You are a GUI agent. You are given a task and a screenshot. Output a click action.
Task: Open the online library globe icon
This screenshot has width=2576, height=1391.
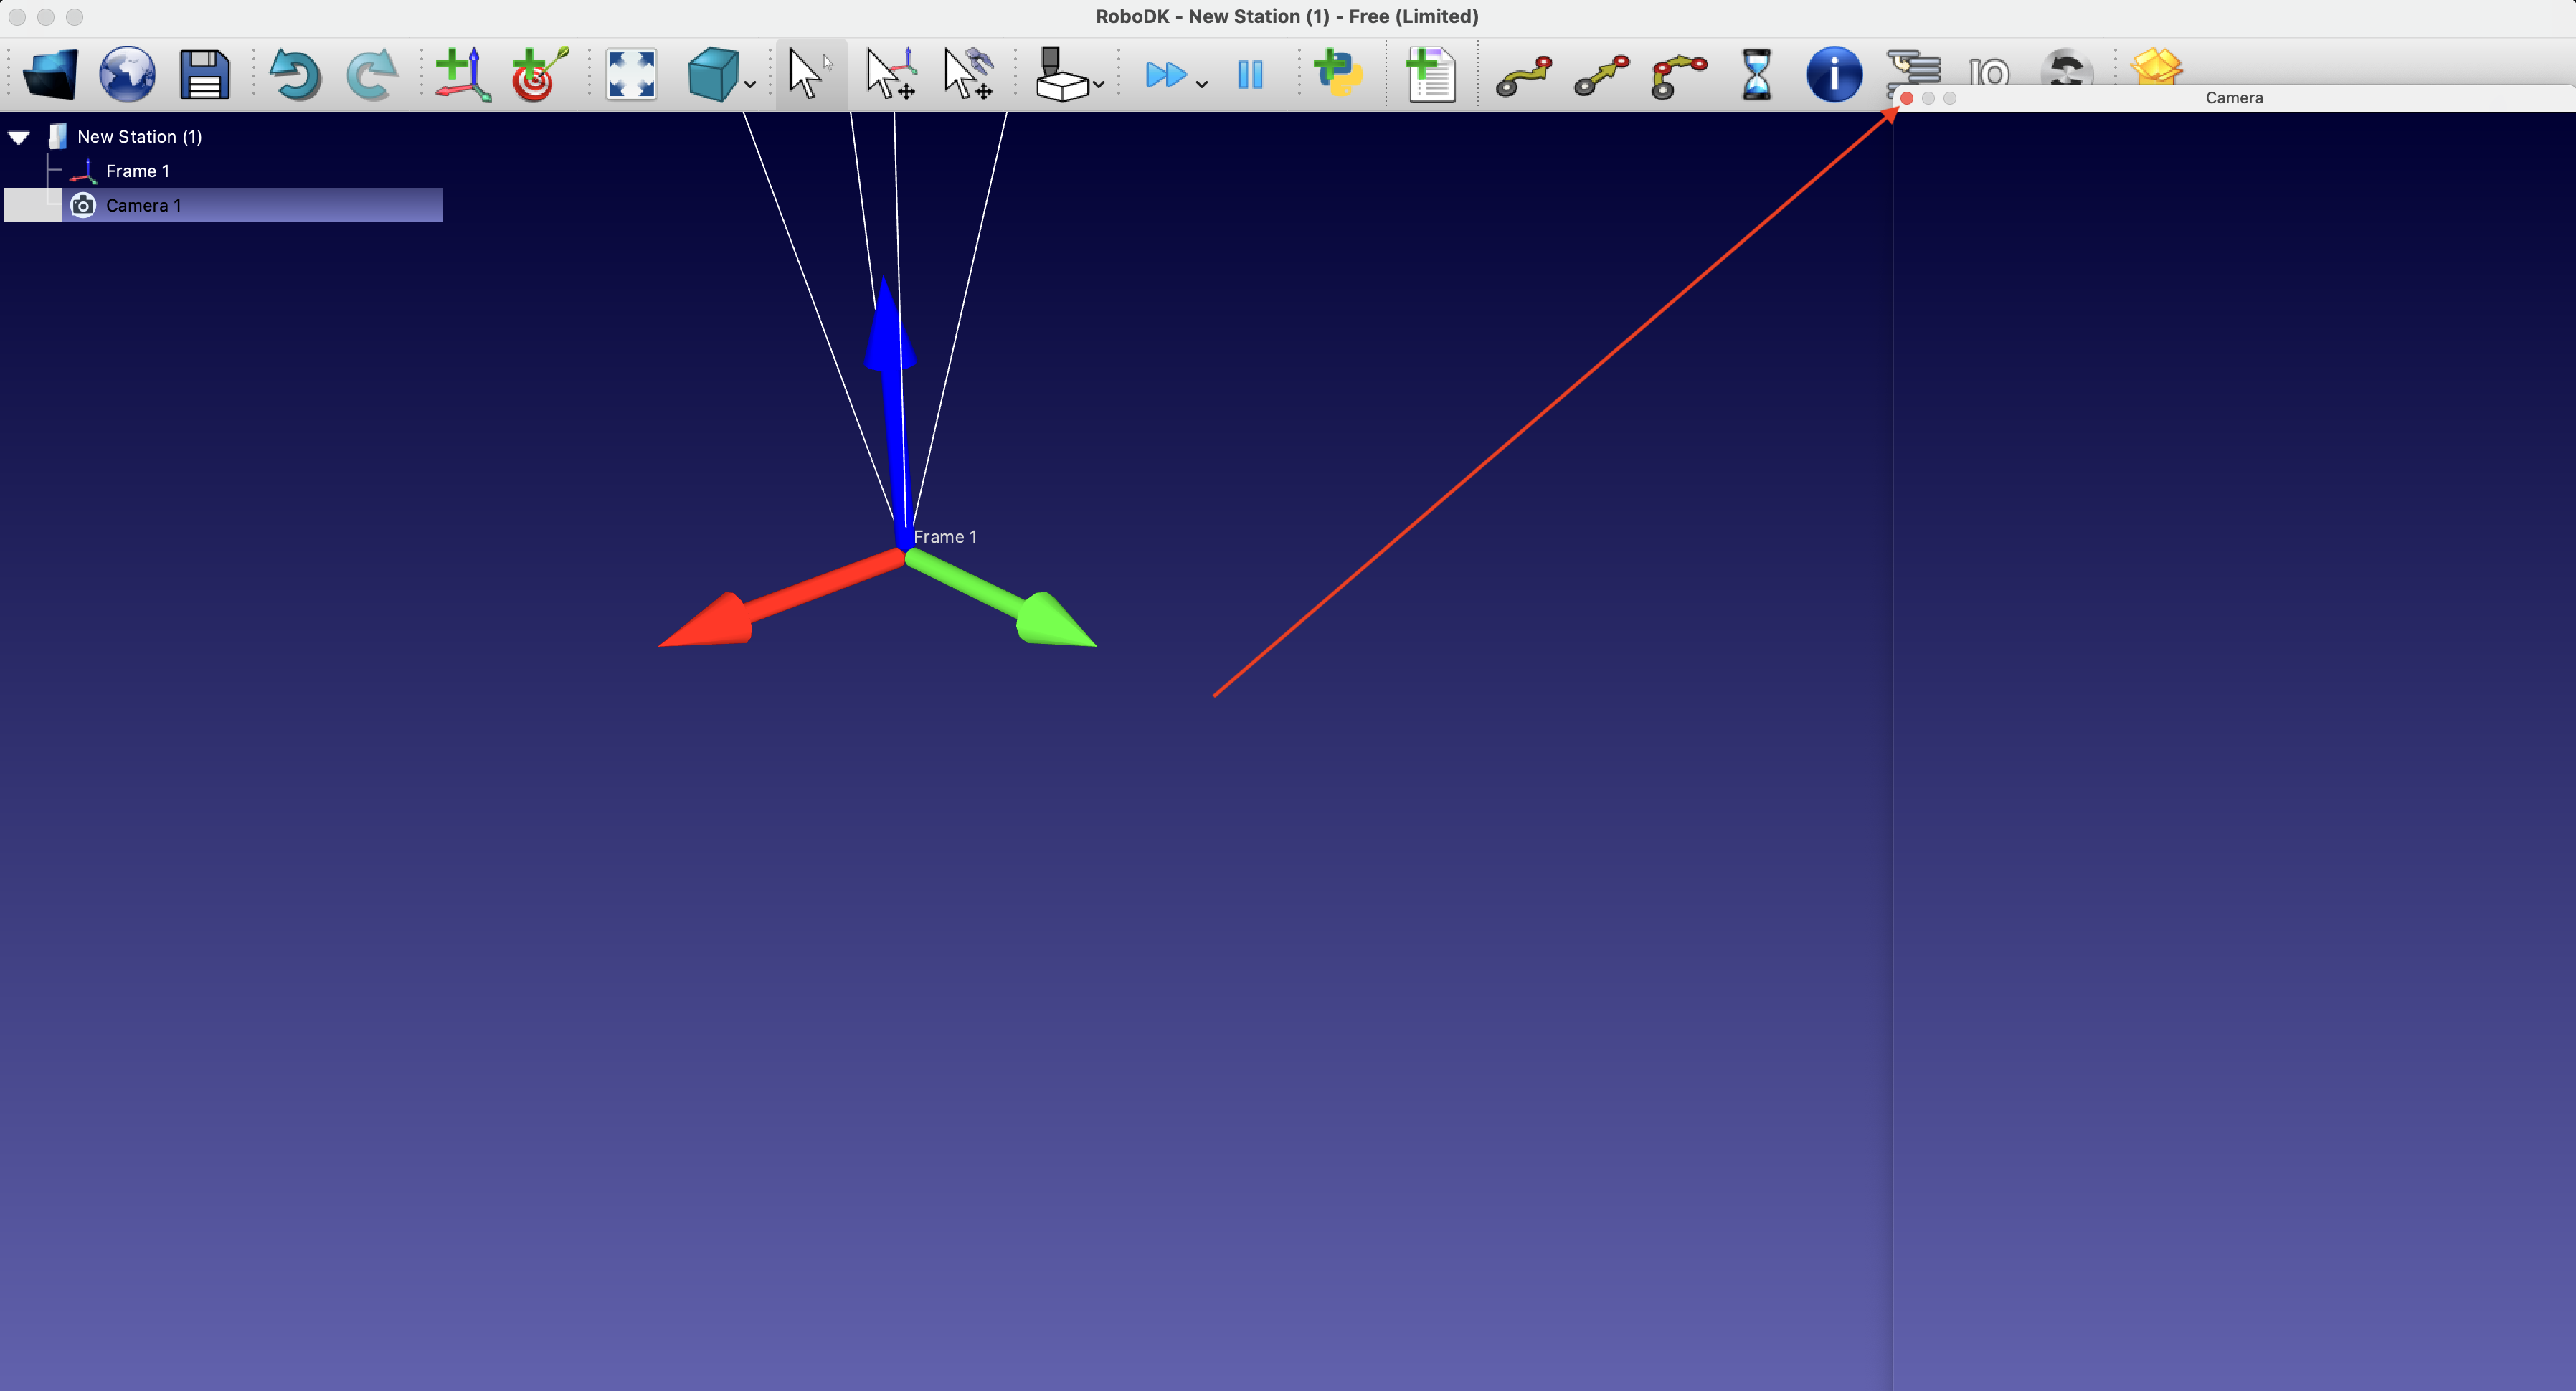point(127,74)
